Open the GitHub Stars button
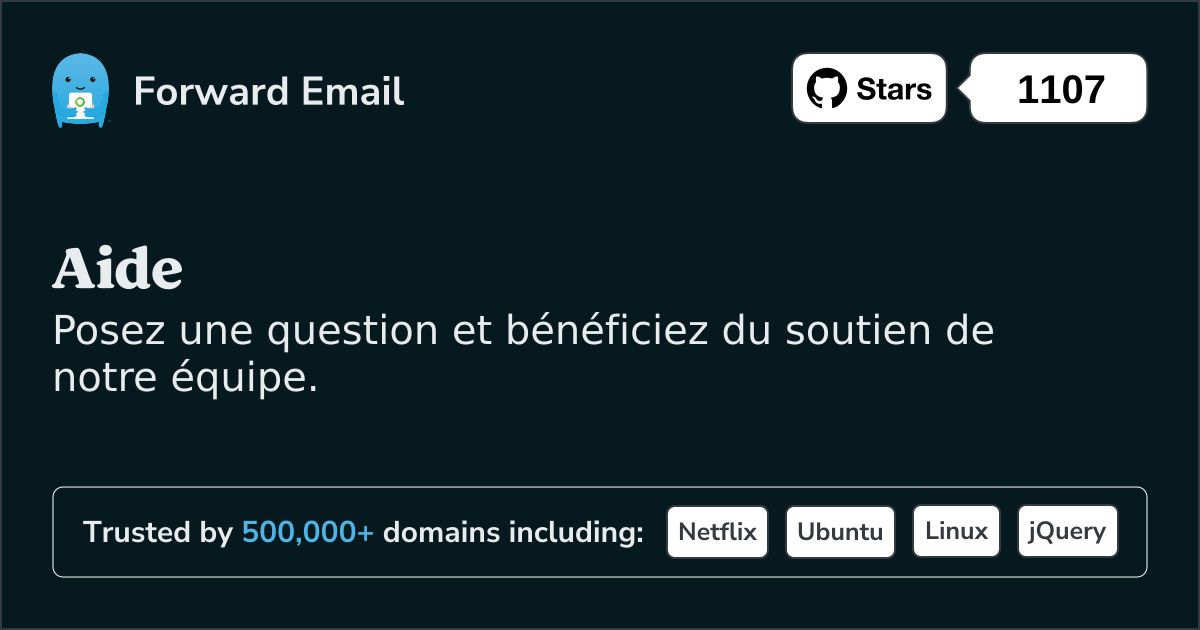1200x630 pixels. [x=869, y=88]
